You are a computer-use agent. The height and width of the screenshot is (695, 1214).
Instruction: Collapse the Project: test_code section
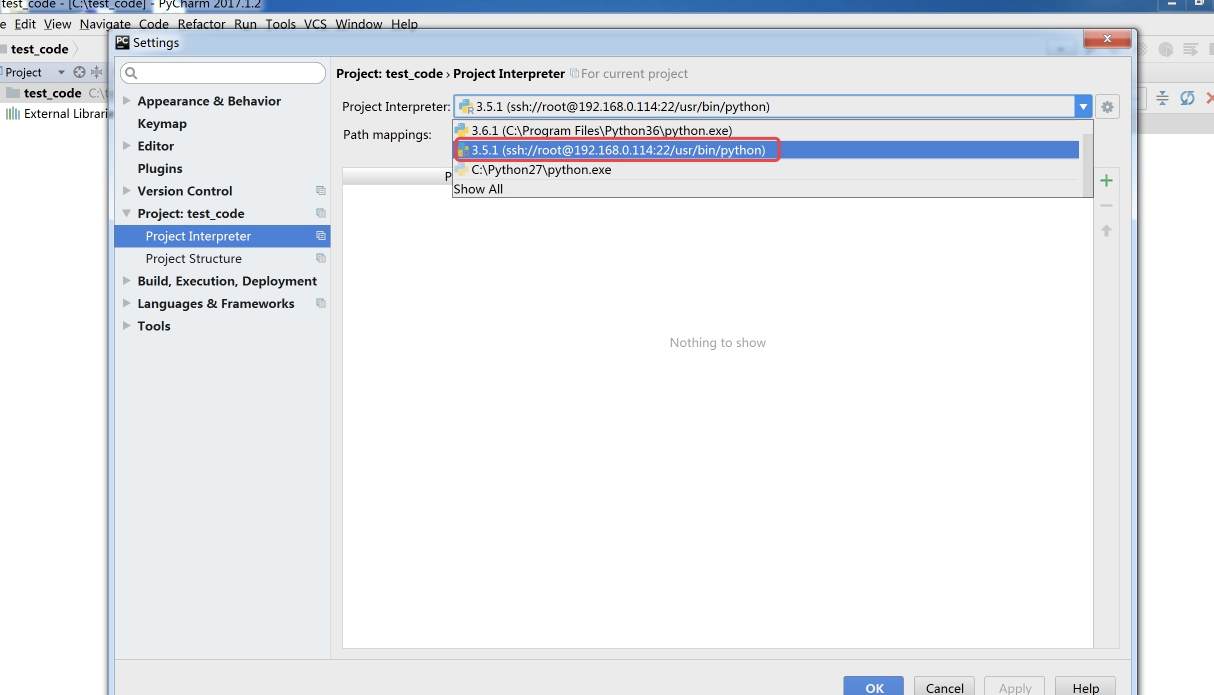click(x=127, y=213)
